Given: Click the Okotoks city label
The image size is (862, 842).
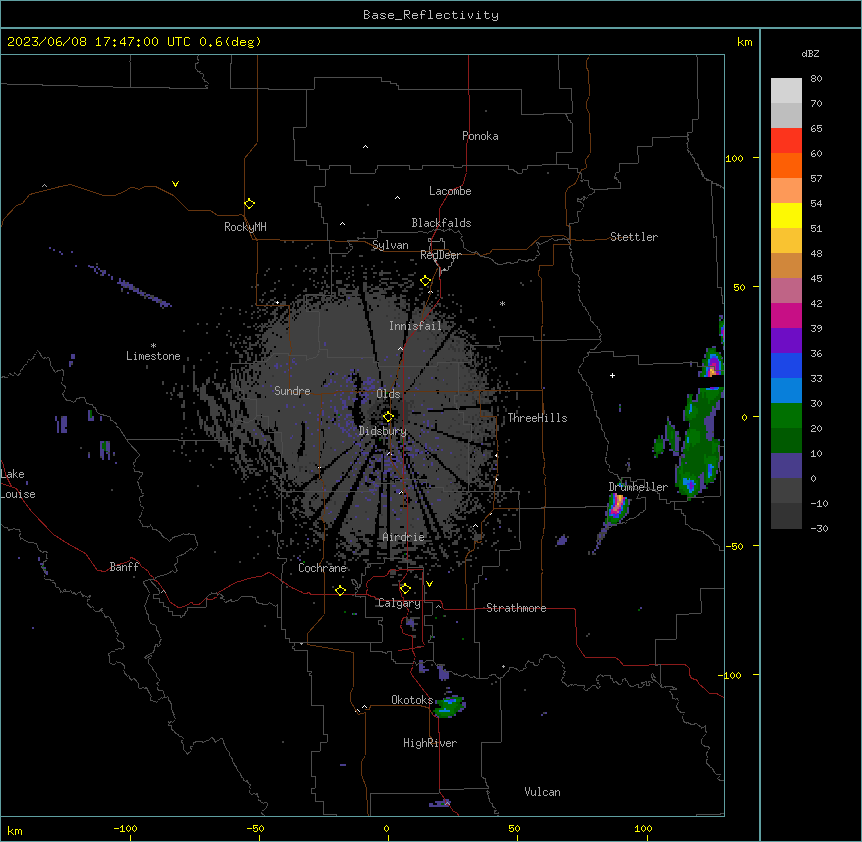Looking at the screenshot, I should pos(412,700).
